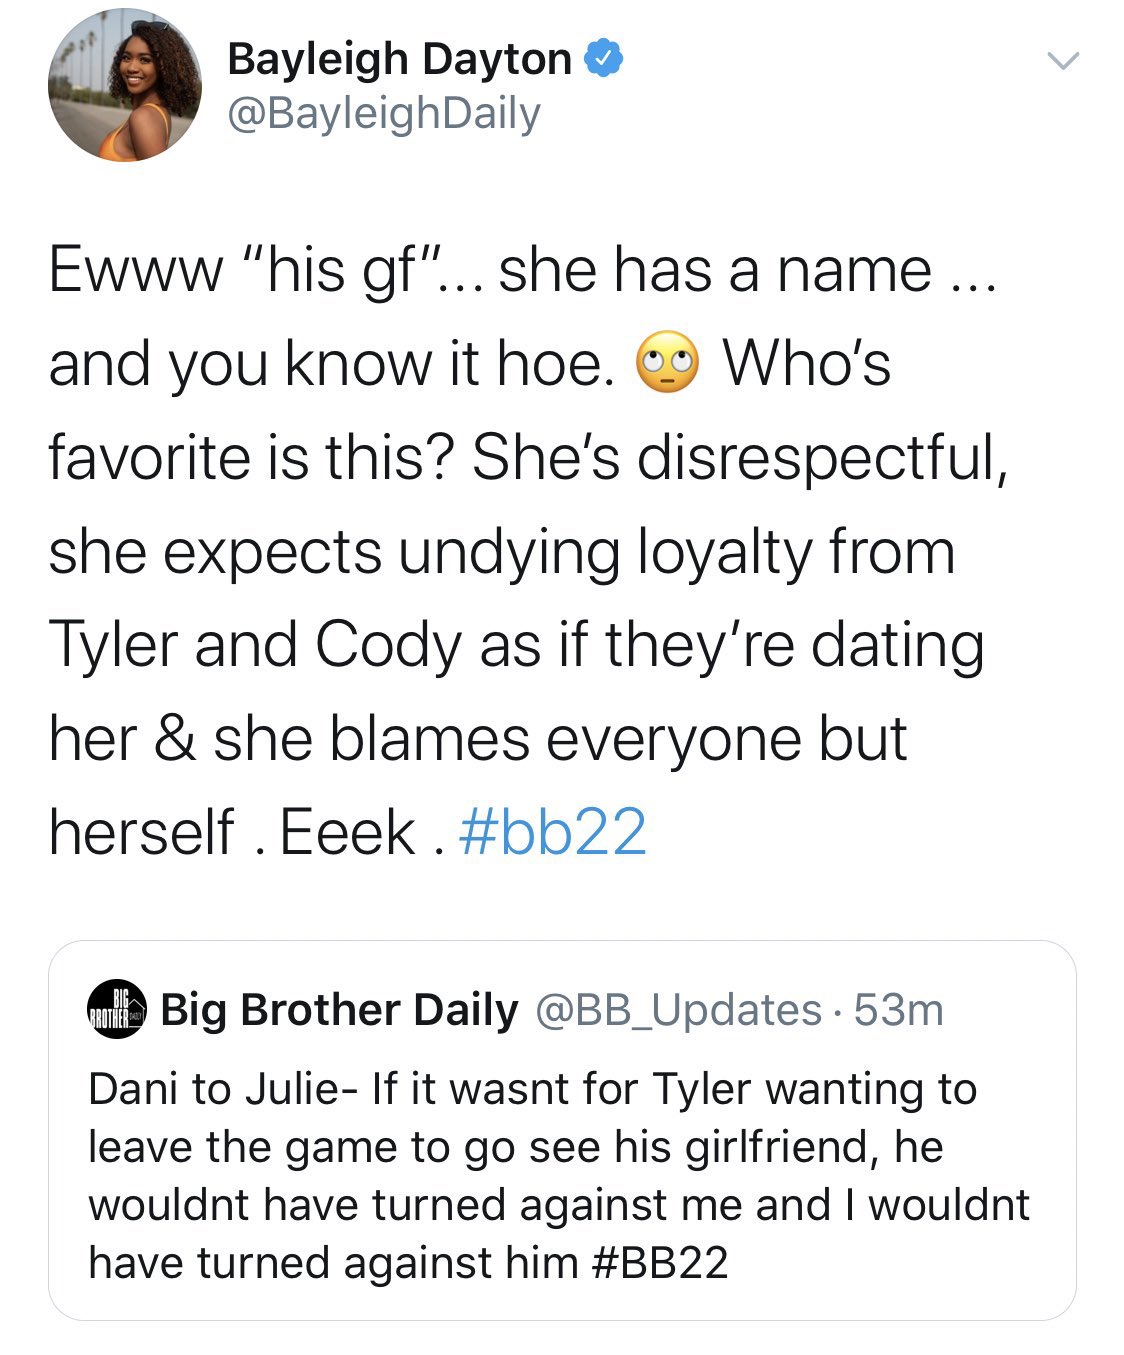Click the Bayleigh Dayton display name

point(399,59)
